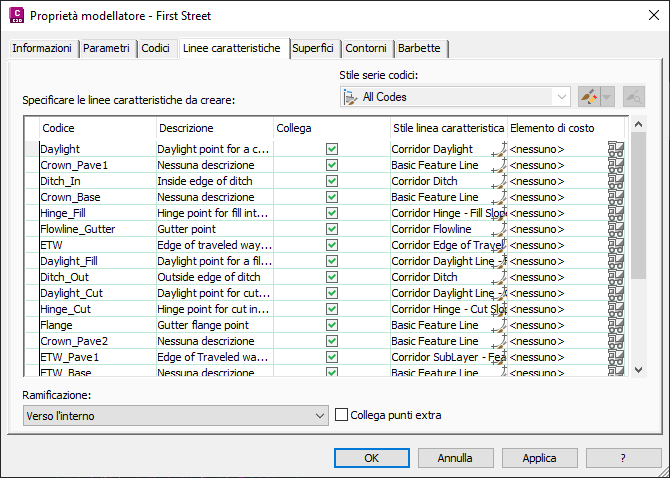Toggle the Collega checkbox for ETW

332,245
